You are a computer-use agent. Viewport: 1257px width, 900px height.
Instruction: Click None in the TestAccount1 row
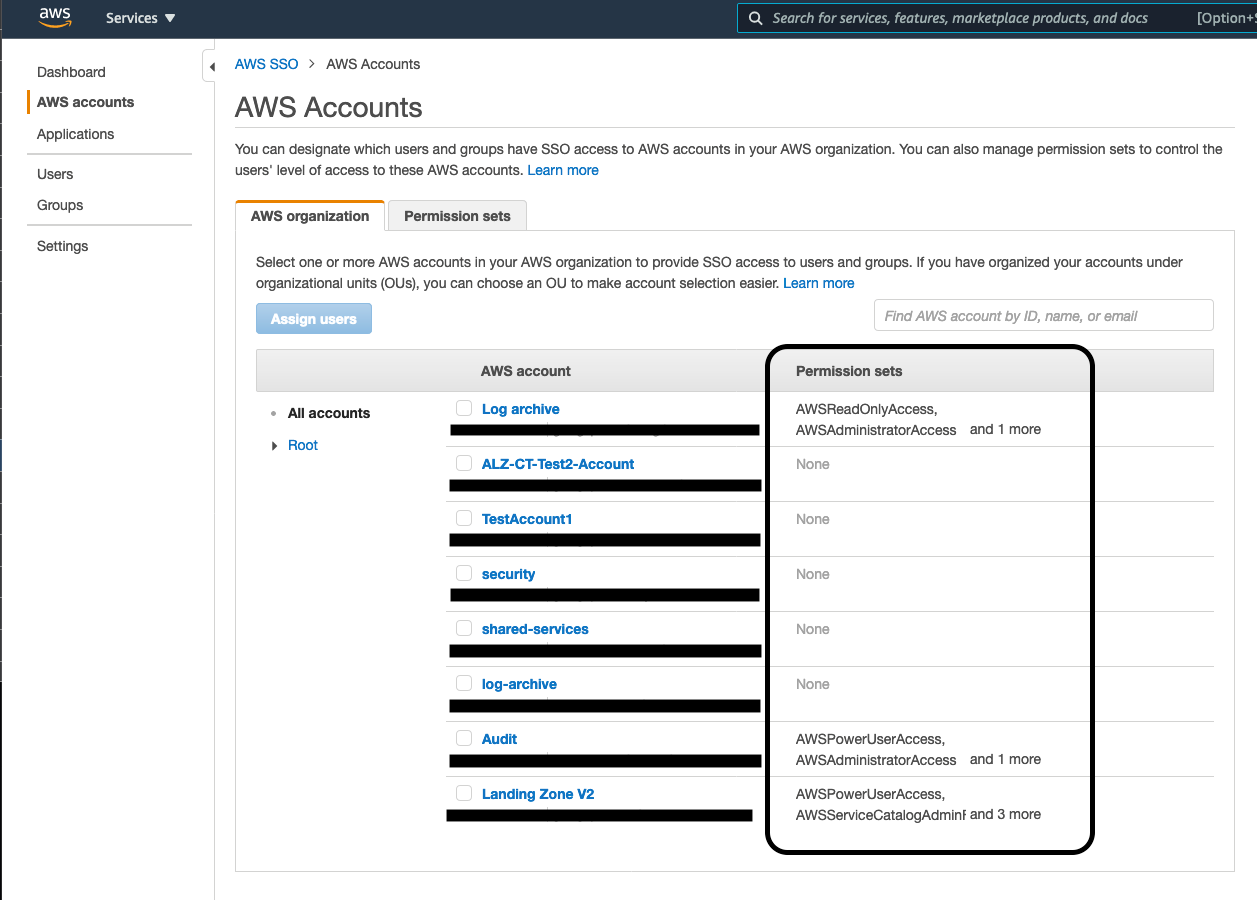(x=813, y=519)
